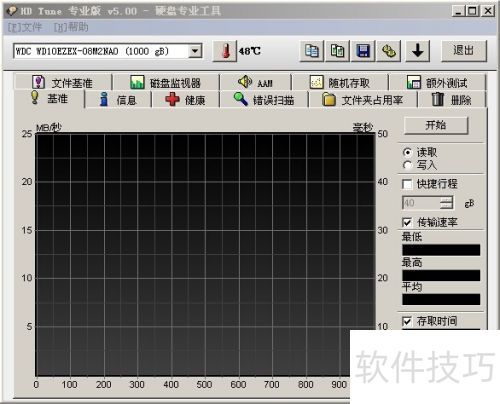
Task: Select the 写入 radio button
Action: (407, 165)
